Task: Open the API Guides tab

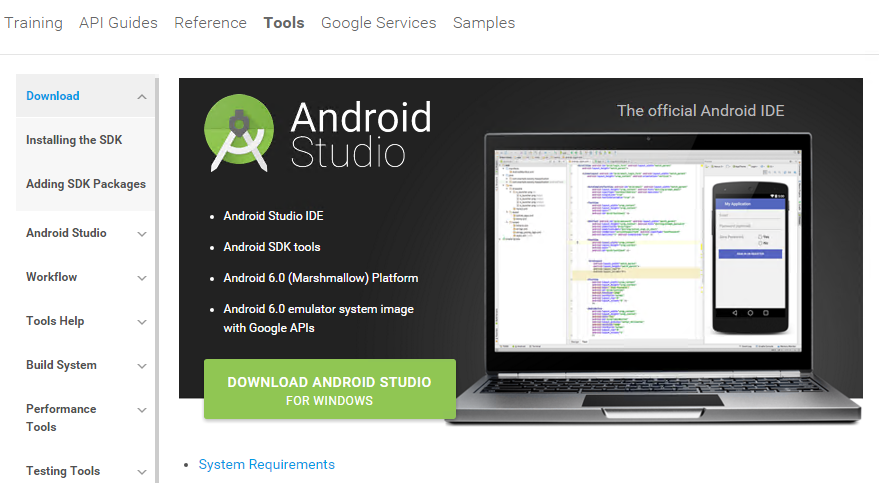Action: [118, 22]
